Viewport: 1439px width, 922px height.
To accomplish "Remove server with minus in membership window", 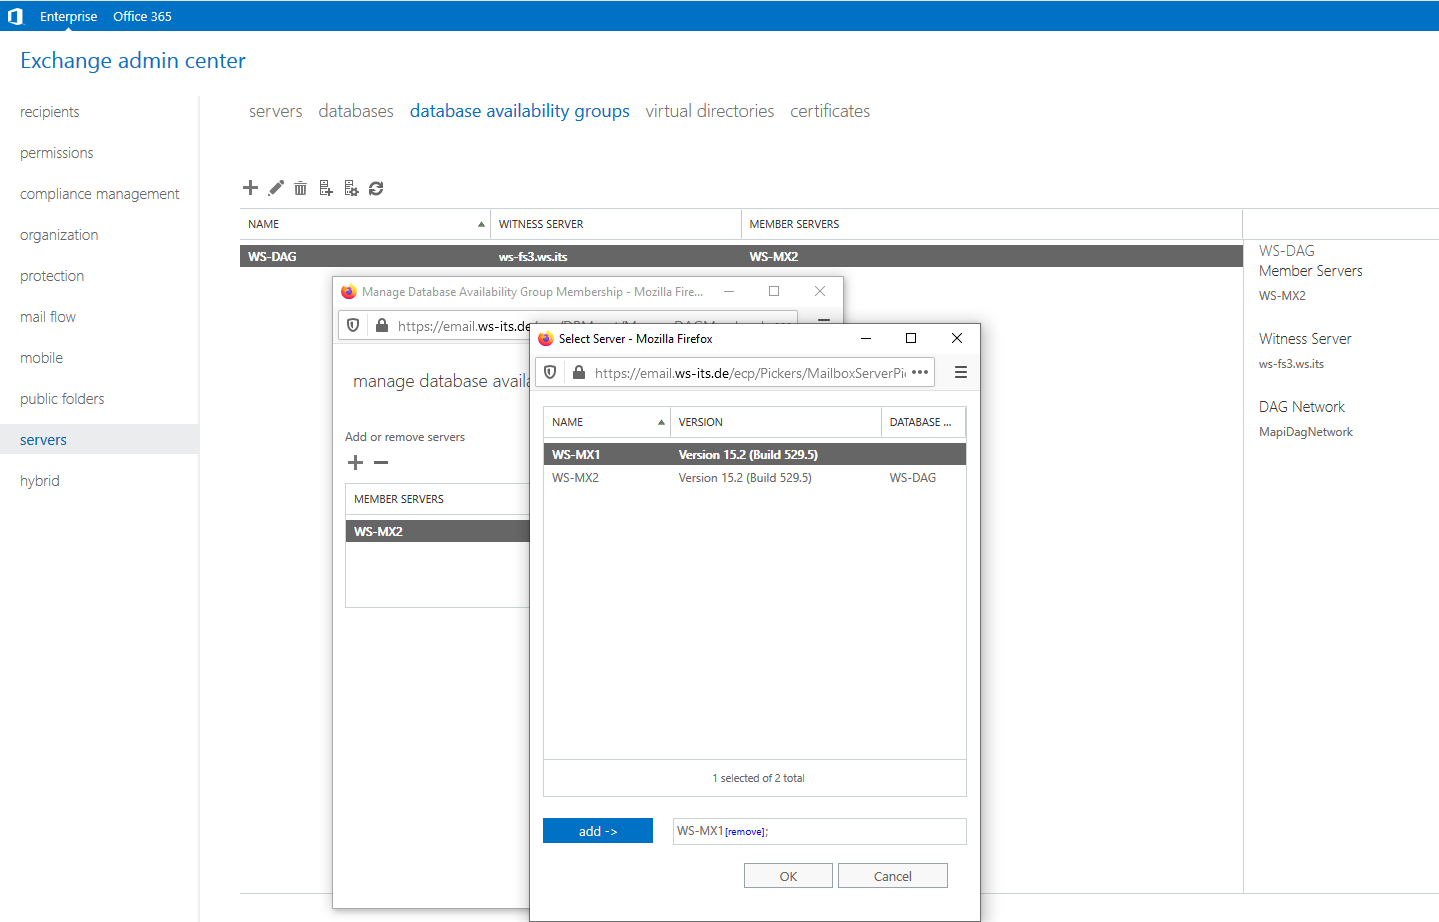I will point(381,462).
